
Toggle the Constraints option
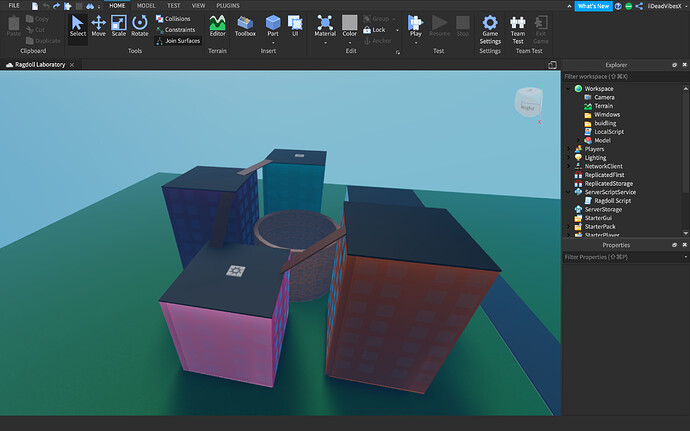pos(178,30)
